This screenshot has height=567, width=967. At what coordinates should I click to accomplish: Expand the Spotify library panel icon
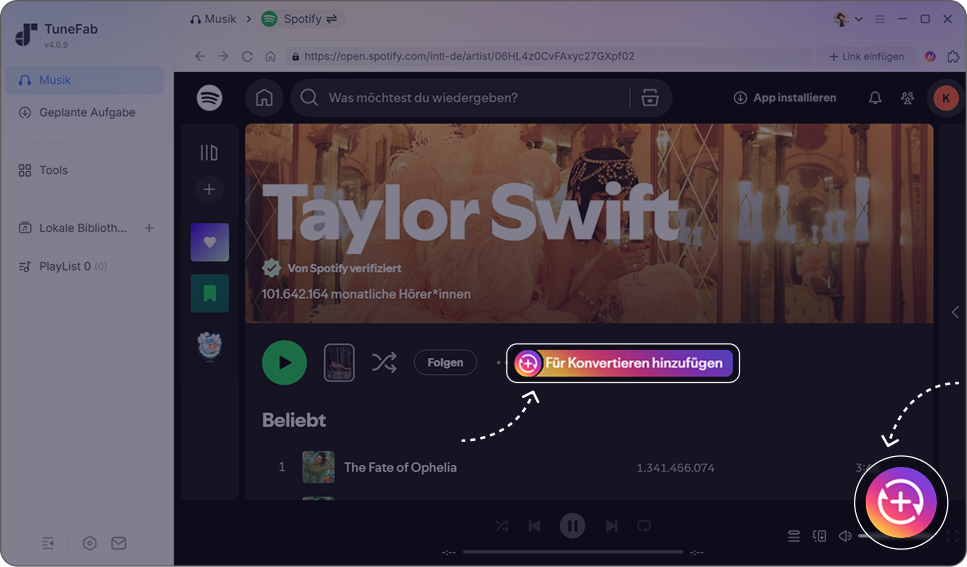209,152
